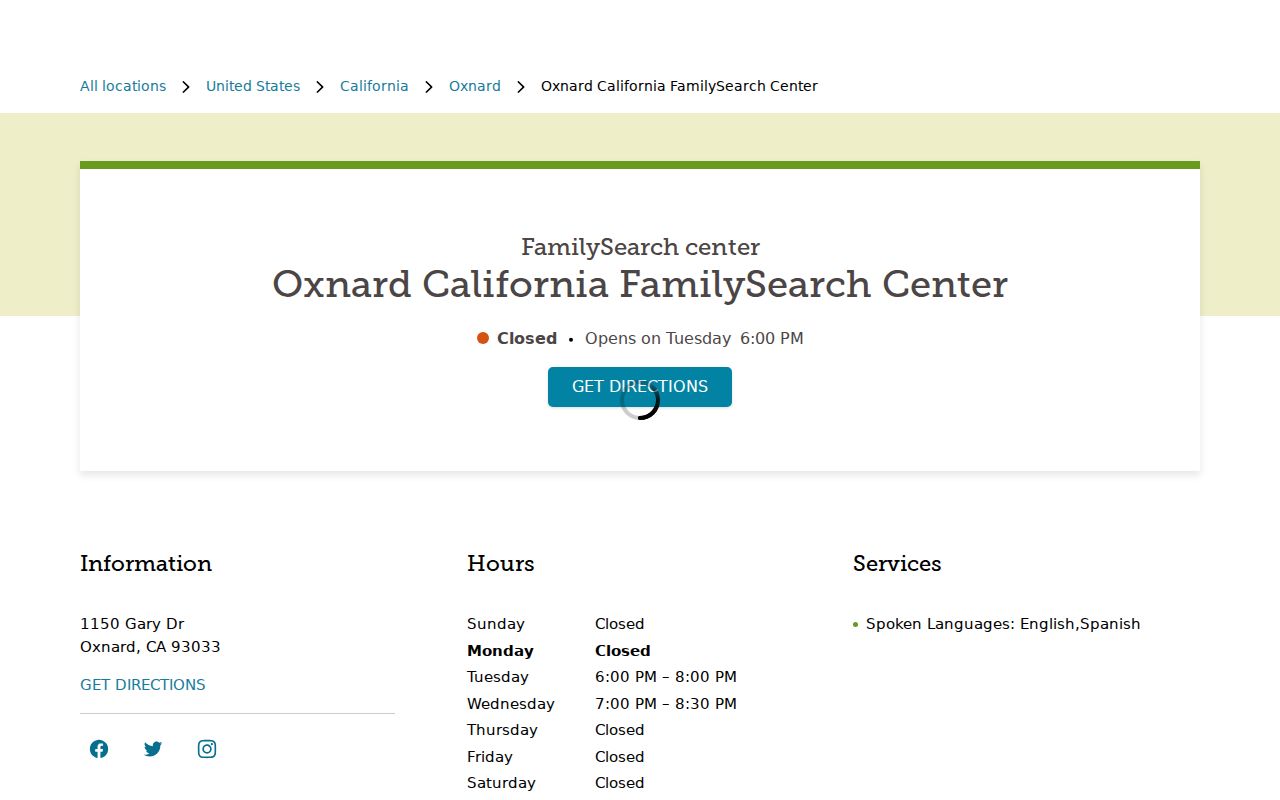Click the Thursday row label

click(502, 730)
